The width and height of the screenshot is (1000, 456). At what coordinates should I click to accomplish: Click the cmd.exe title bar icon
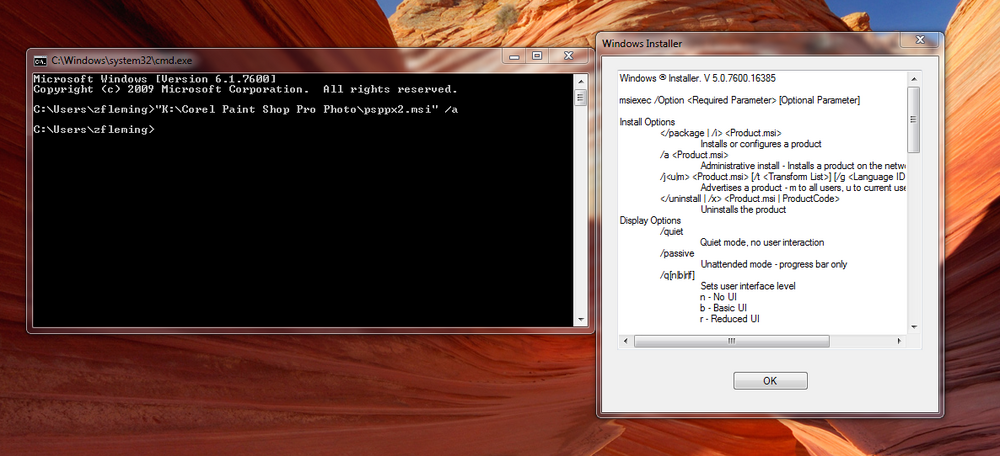[40, 60]
